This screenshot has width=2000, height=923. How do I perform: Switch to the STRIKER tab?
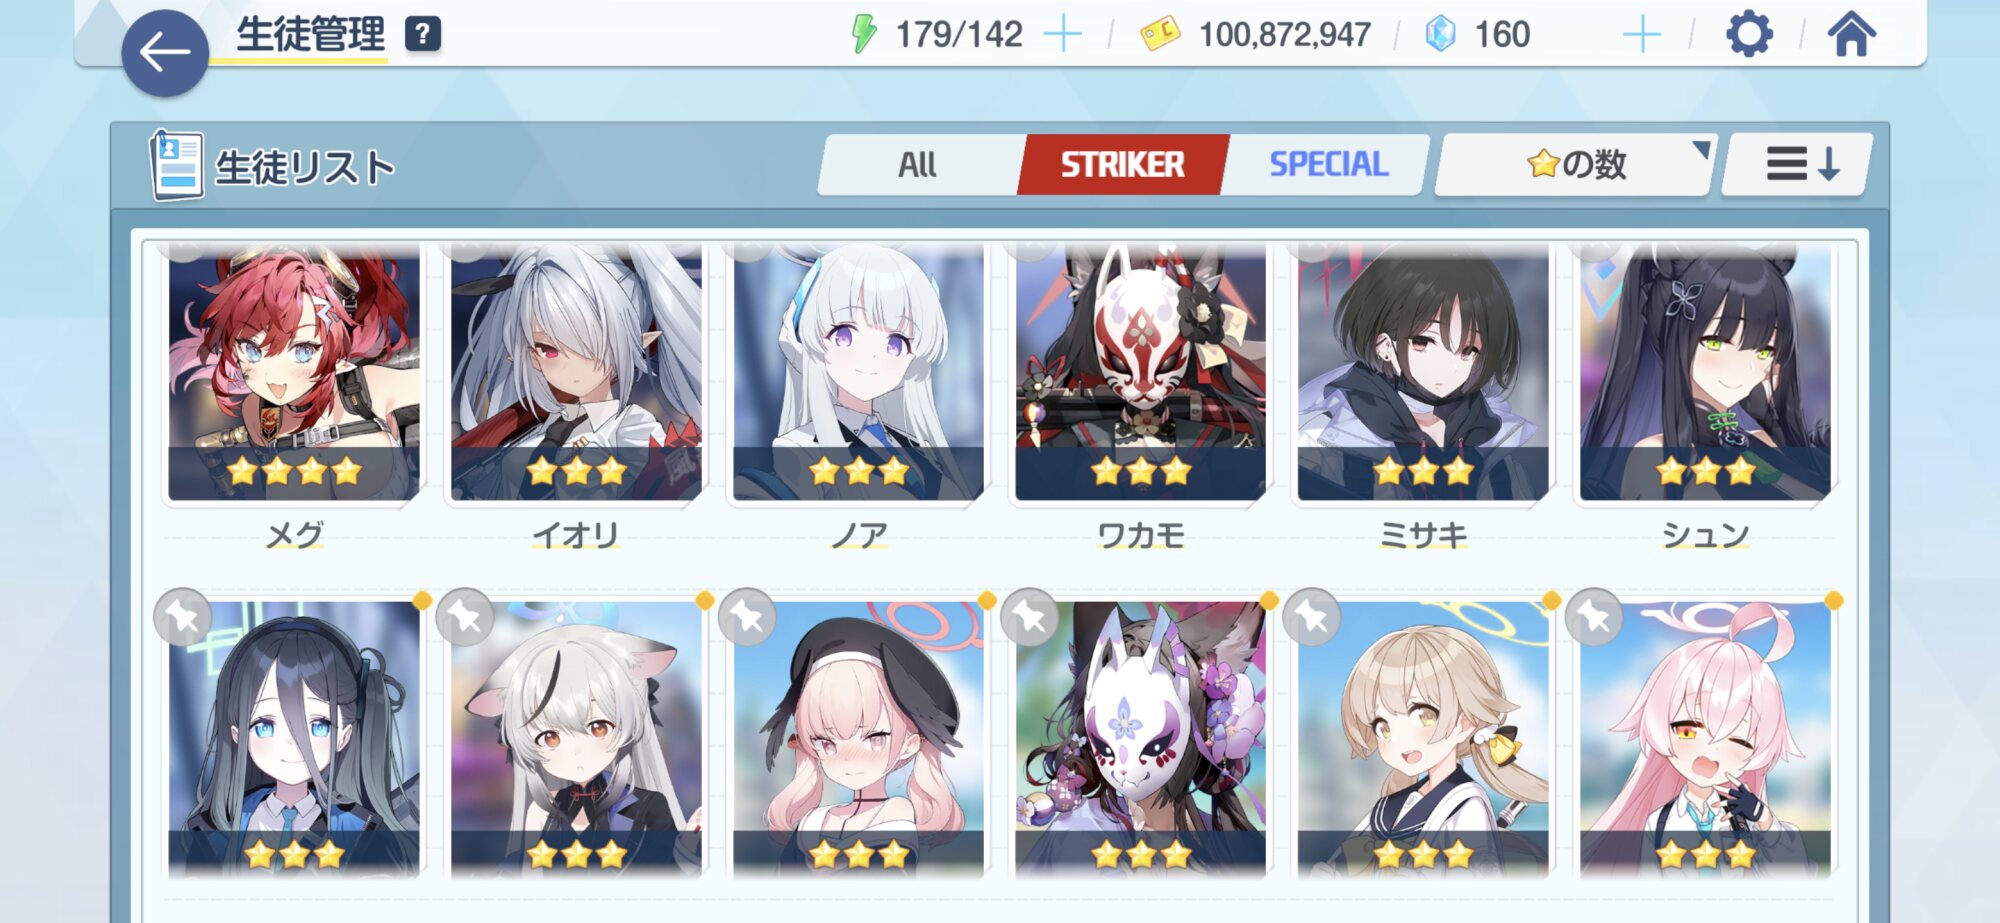(1122, 164)
